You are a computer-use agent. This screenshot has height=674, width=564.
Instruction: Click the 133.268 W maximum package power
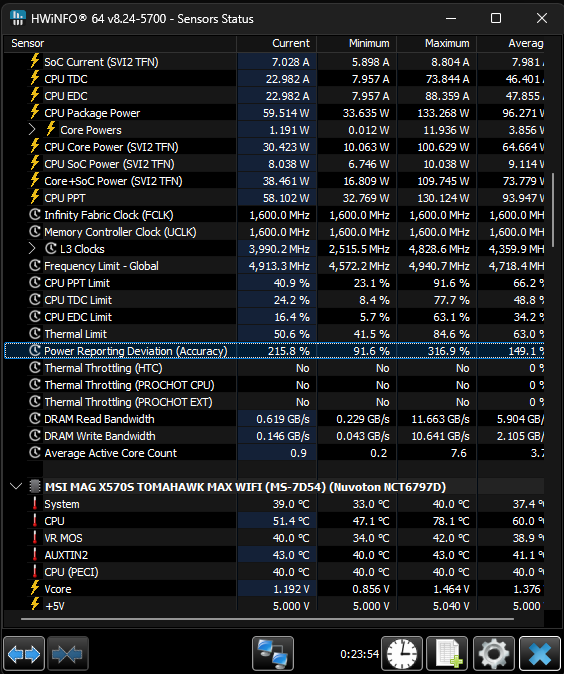[443, 113]
